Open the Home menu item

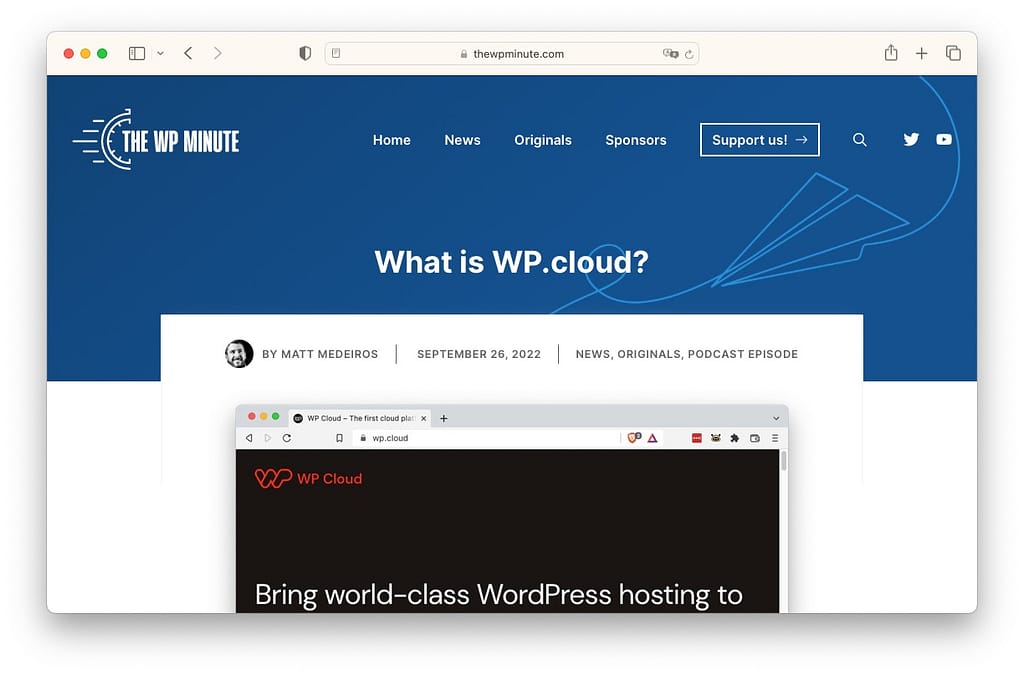click(x=392, y=140)
